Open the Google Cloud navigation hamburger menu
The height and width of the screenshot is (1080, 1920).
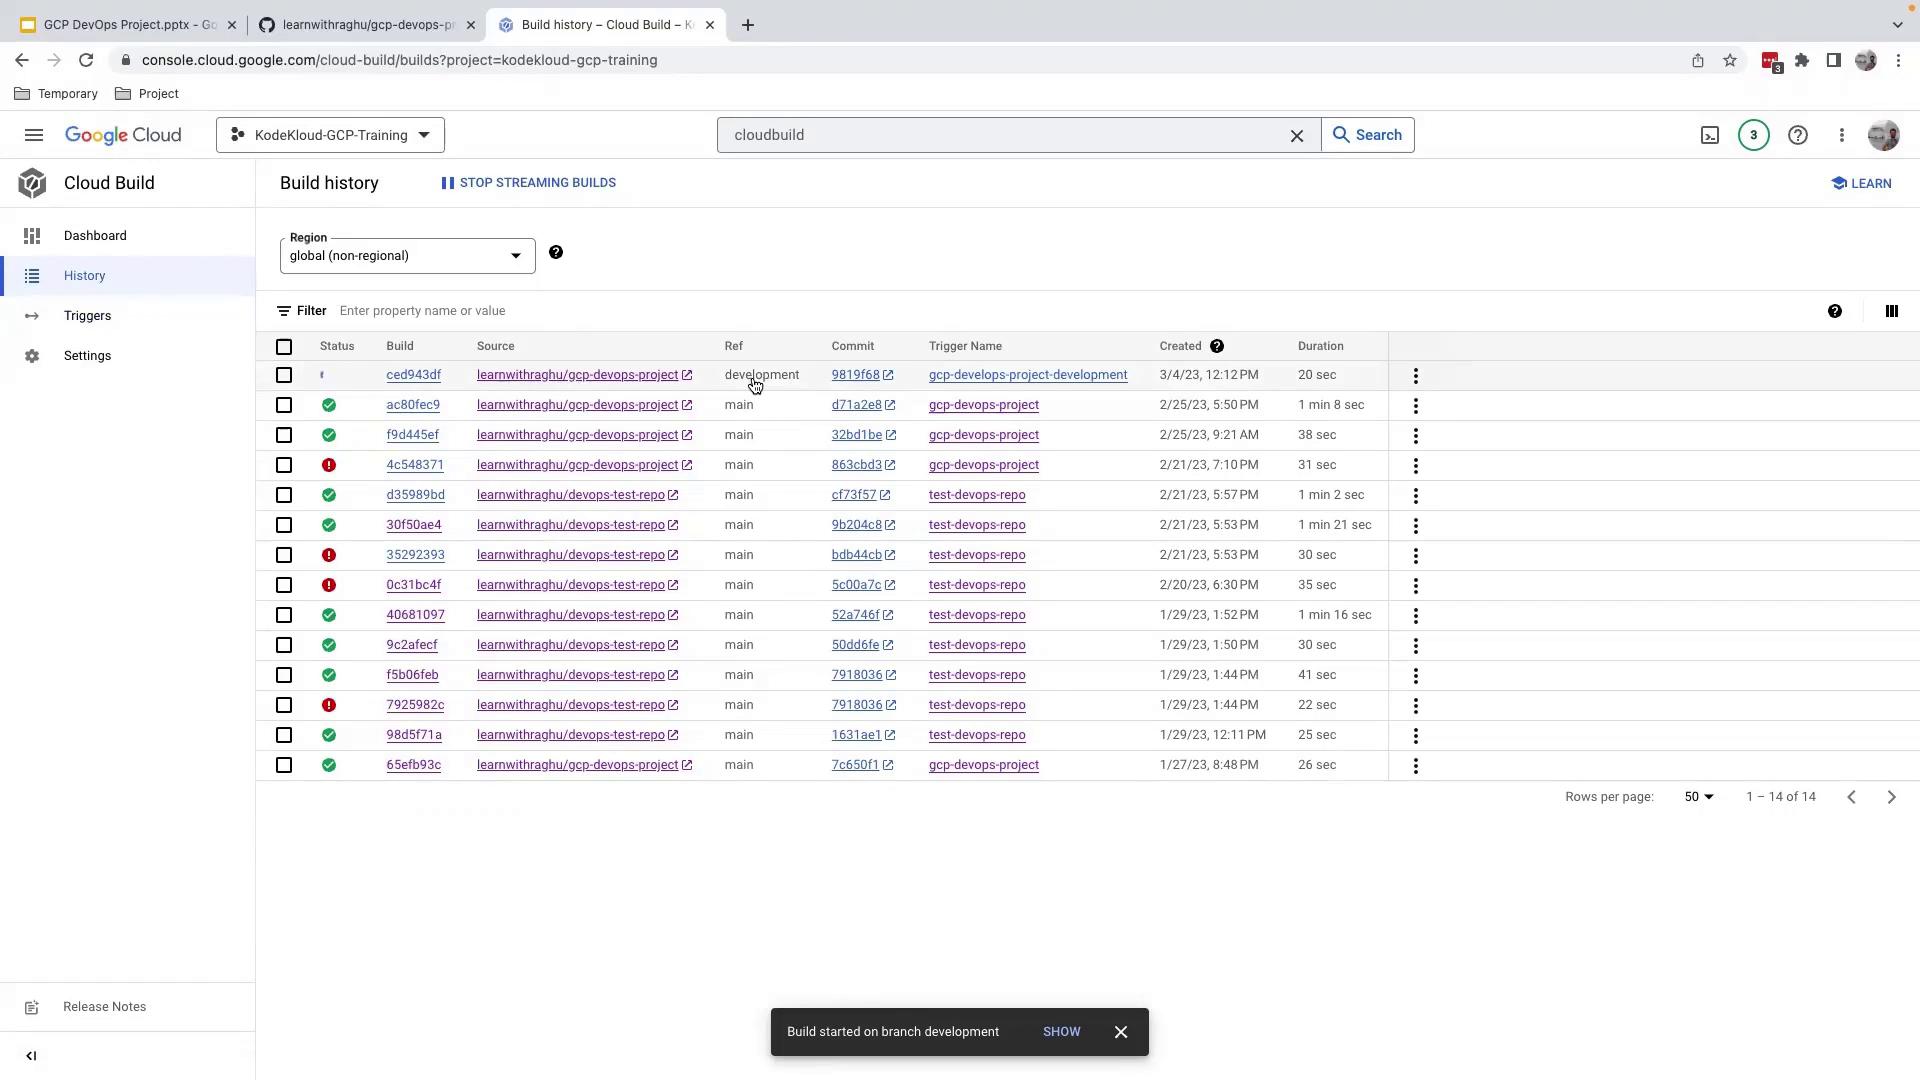[34, 135]
